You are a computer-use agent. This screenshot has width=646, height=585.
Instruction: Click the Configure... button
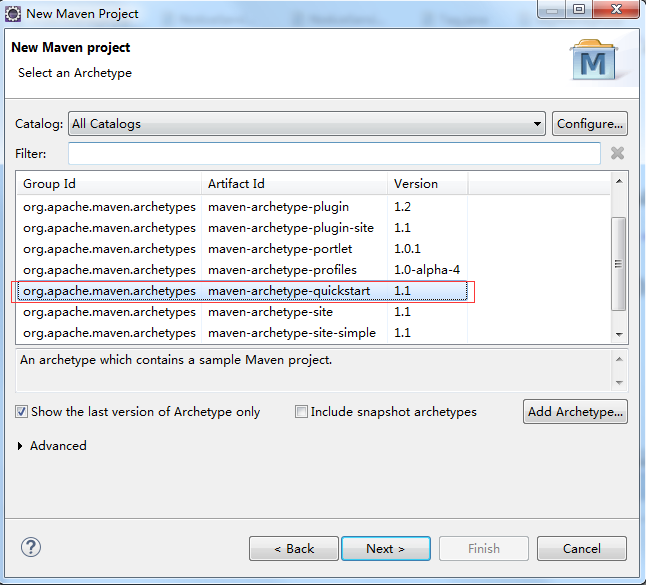click(590, 124)
